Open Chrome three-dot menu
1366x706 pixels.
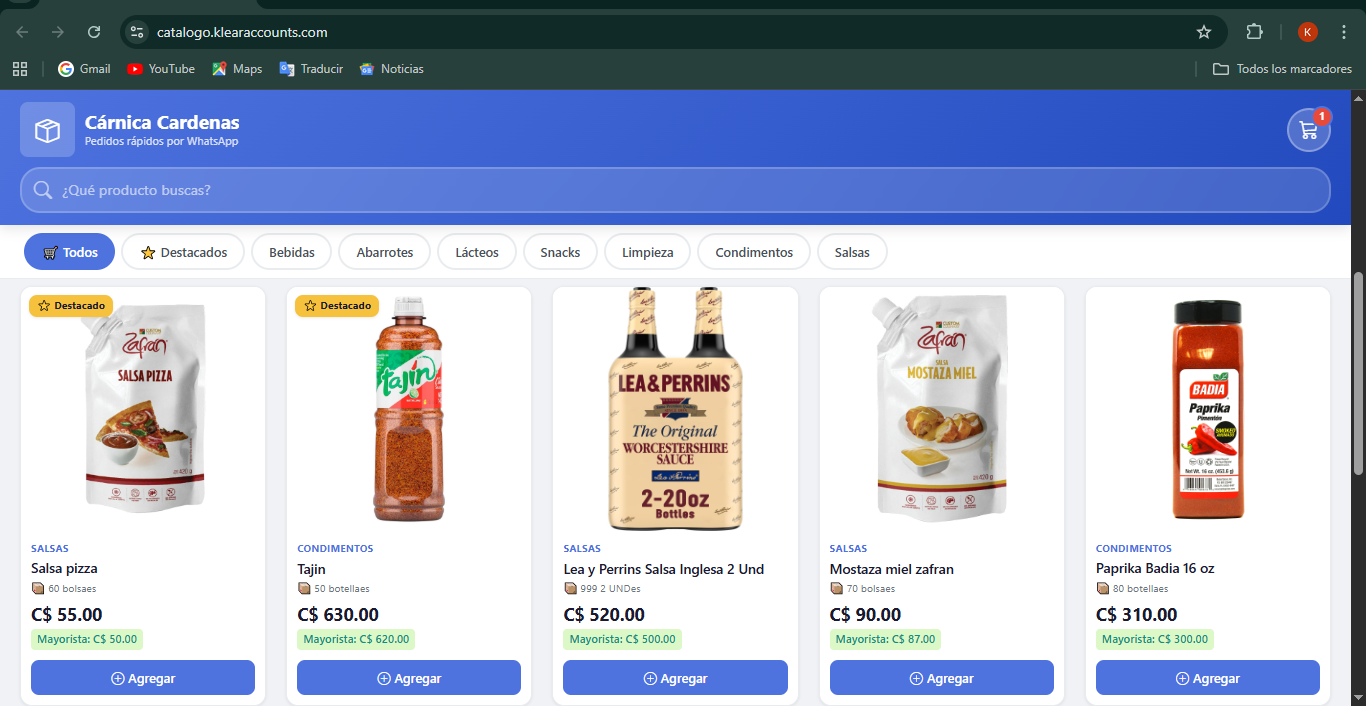(1344, 32)
